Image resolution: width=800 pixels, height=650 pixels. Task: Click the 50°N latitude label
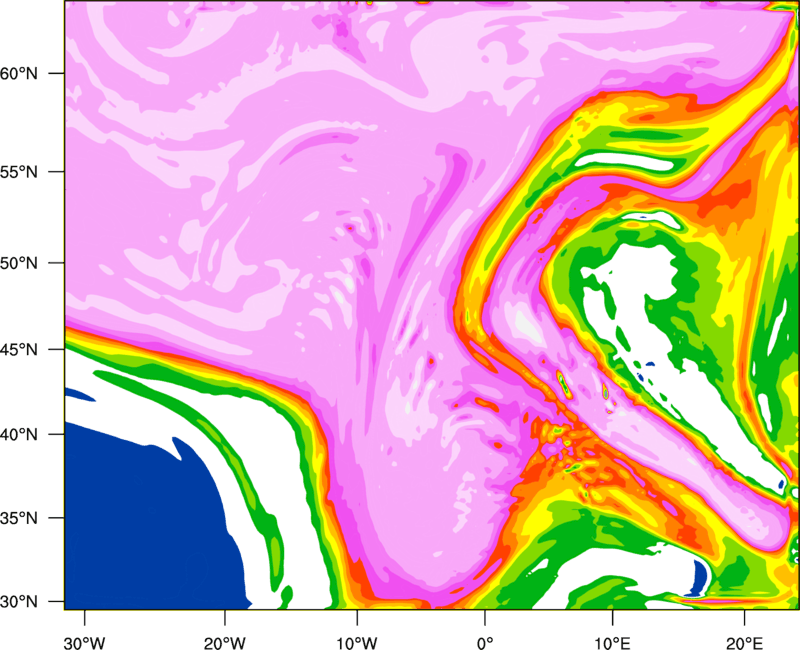(x=19, y=263)
